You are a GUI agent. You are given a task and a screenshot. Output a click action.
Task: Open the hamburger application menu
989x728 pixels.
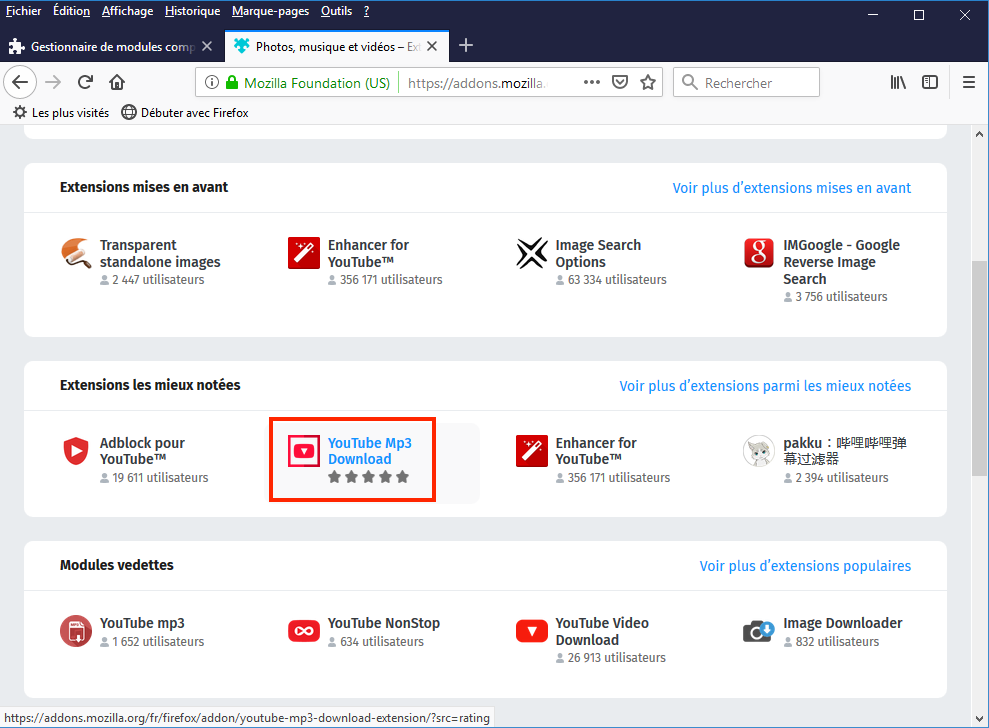point(969,83)
